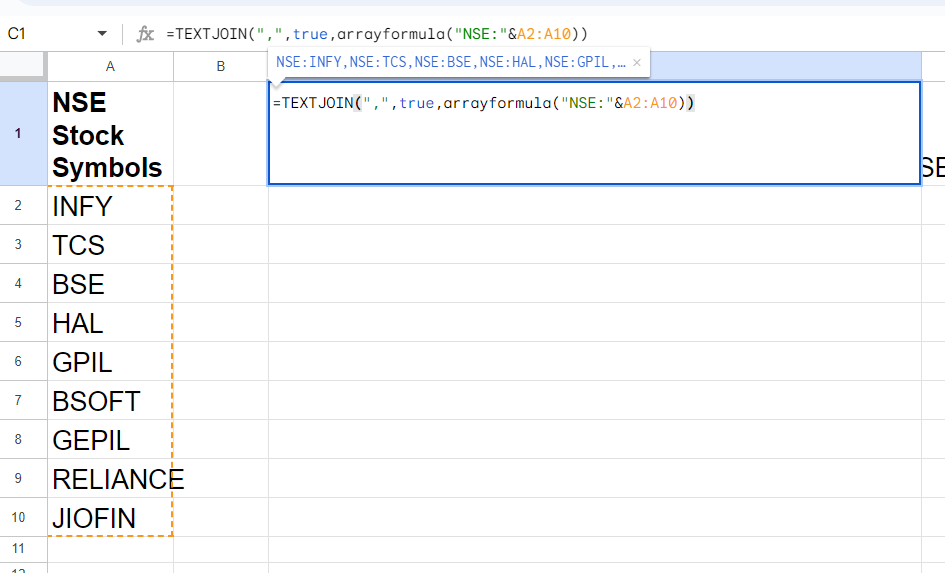945x573 pixels.
Task: Click the BSE cell
Action: point(110,283)
